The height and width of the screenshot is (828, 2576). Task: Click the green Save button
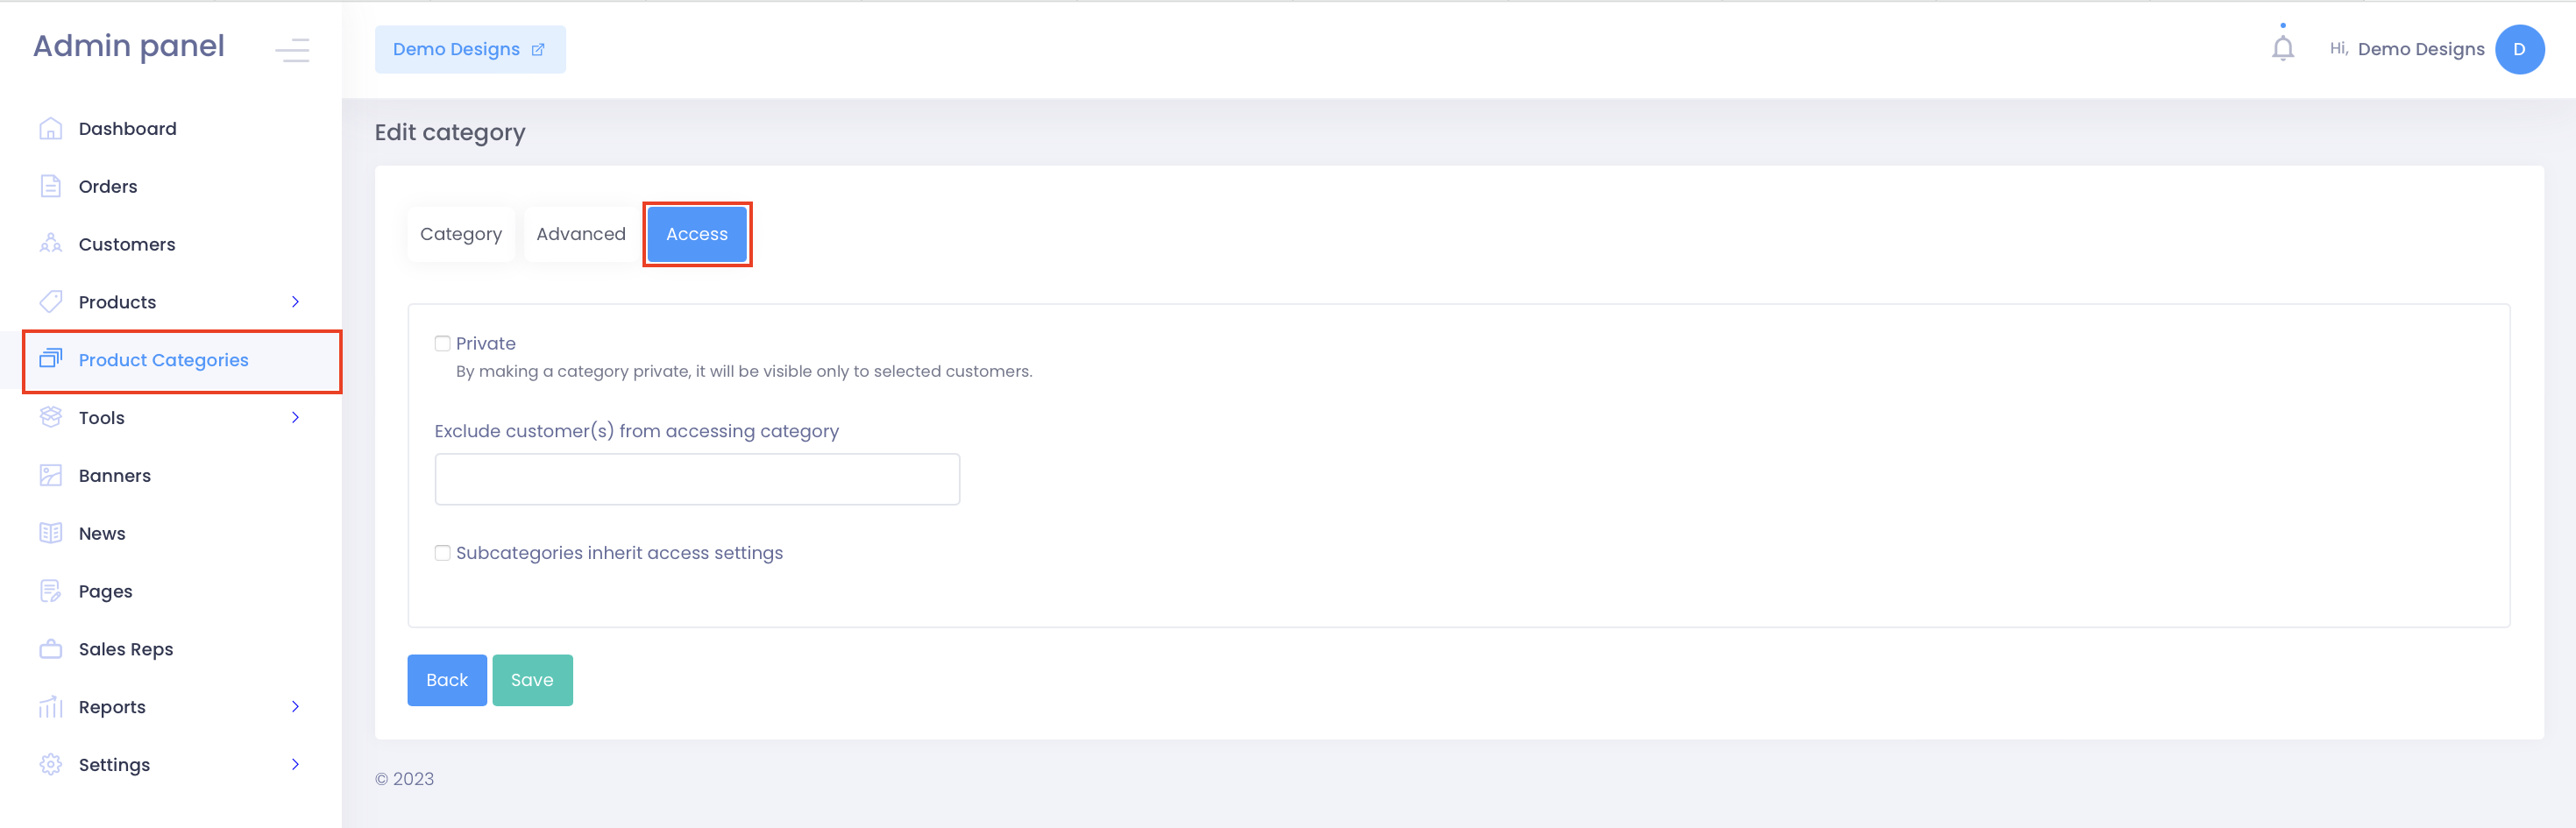point(532,680)
